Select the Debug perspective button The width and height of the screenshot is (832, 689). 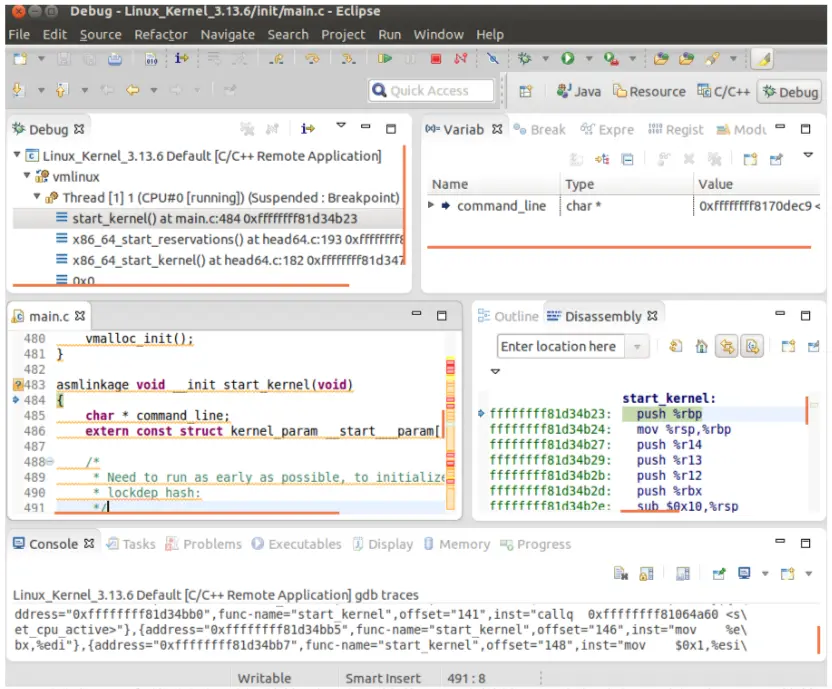tap(790, 92)
